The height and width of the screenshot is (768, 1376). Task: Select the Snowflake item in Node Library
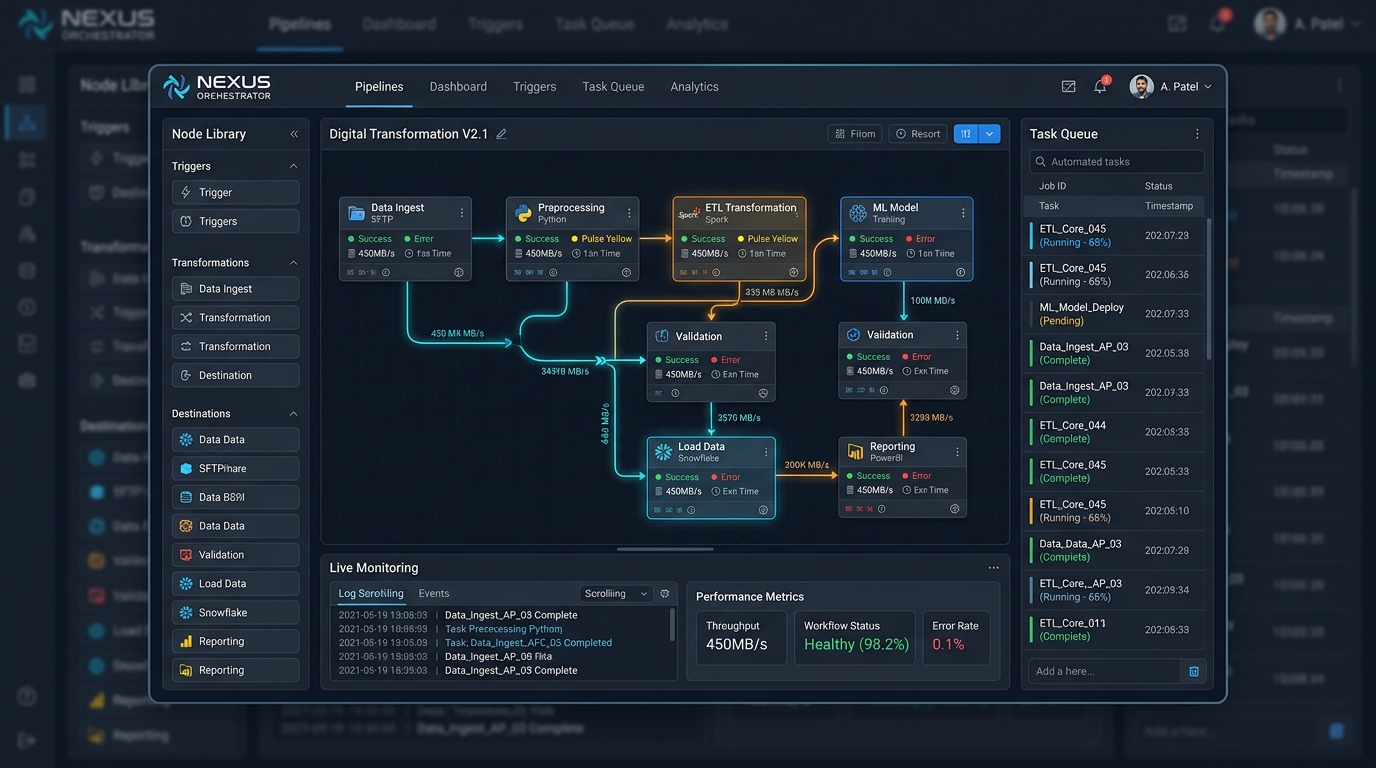pyautogui.click(x=235, y=613)
